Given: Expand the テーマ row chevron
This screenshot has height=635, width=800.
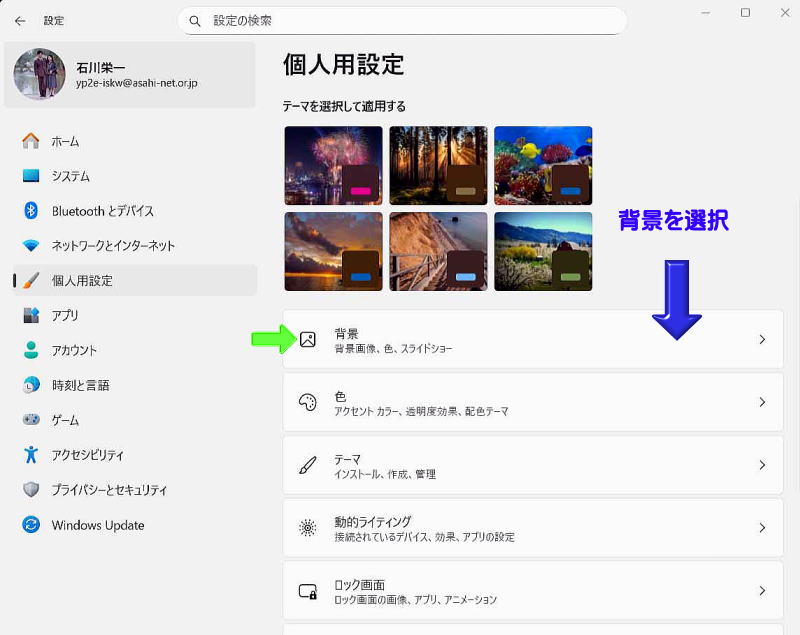Looking at the screenshot, I should tap(762, 465).
